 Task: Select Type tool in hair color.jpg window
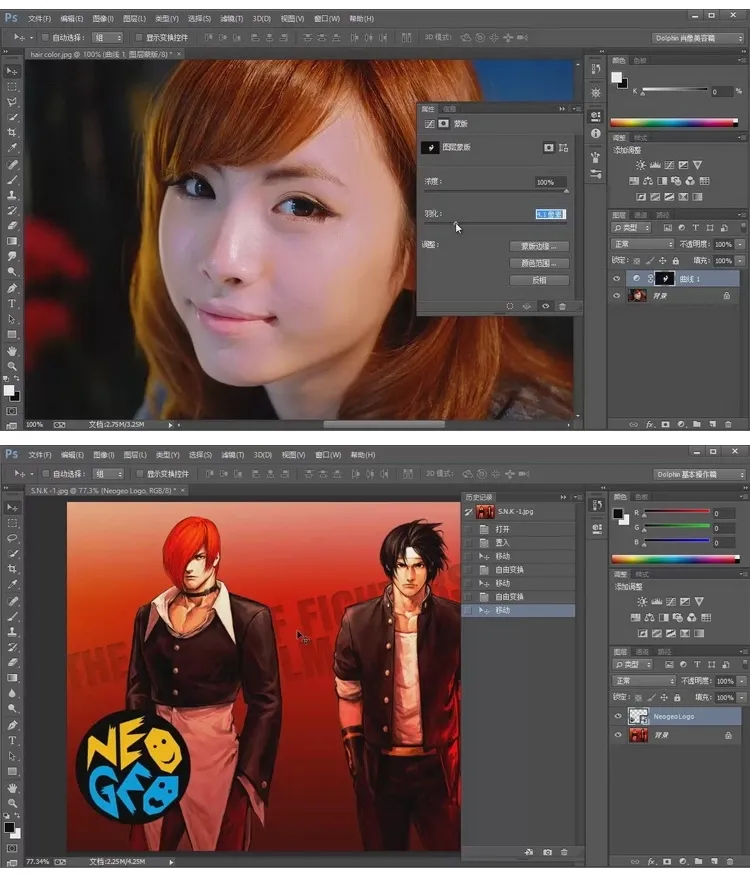pyautogui.click(x=12, y=304)
